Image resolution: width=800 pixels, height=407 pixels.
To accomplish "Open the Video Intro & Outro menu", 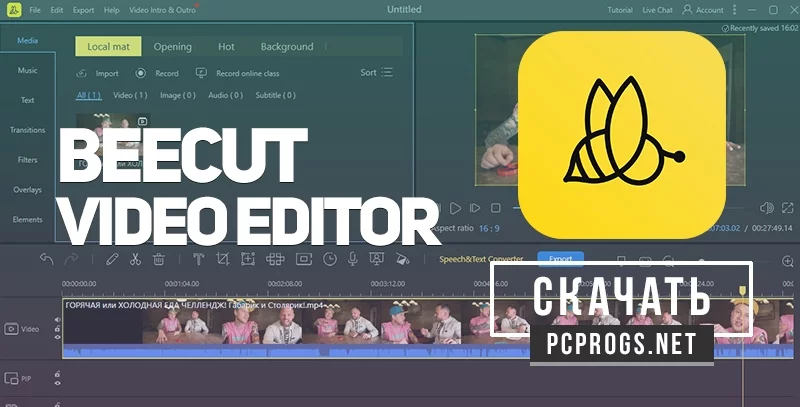I will [x=162, y=10].
